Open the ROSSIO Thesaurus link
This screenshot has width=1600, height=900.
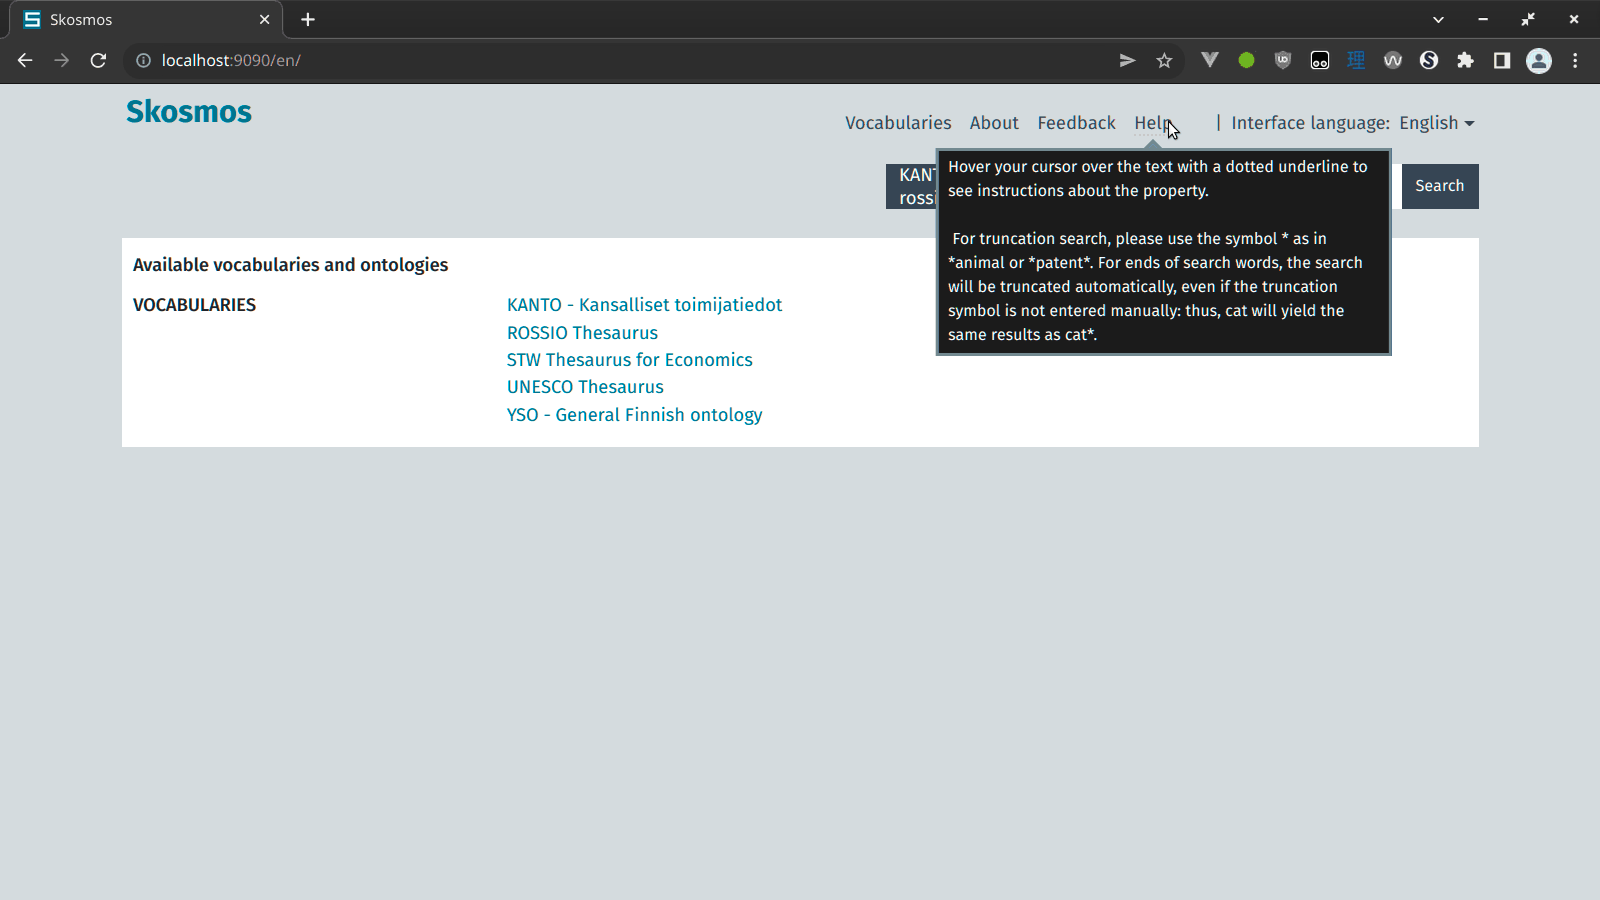click(582, 333)
